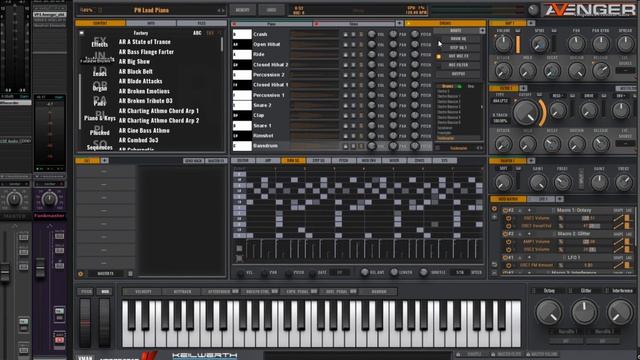Open the amp envelope Source dropdown
The width and height of the screenshot is (640, 360).
pos(625,70)
